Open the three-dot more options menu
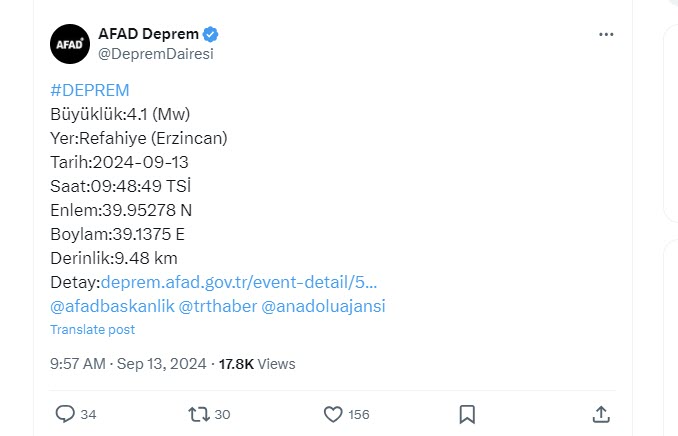Screen dimensions: 678x436 [606, 34]
